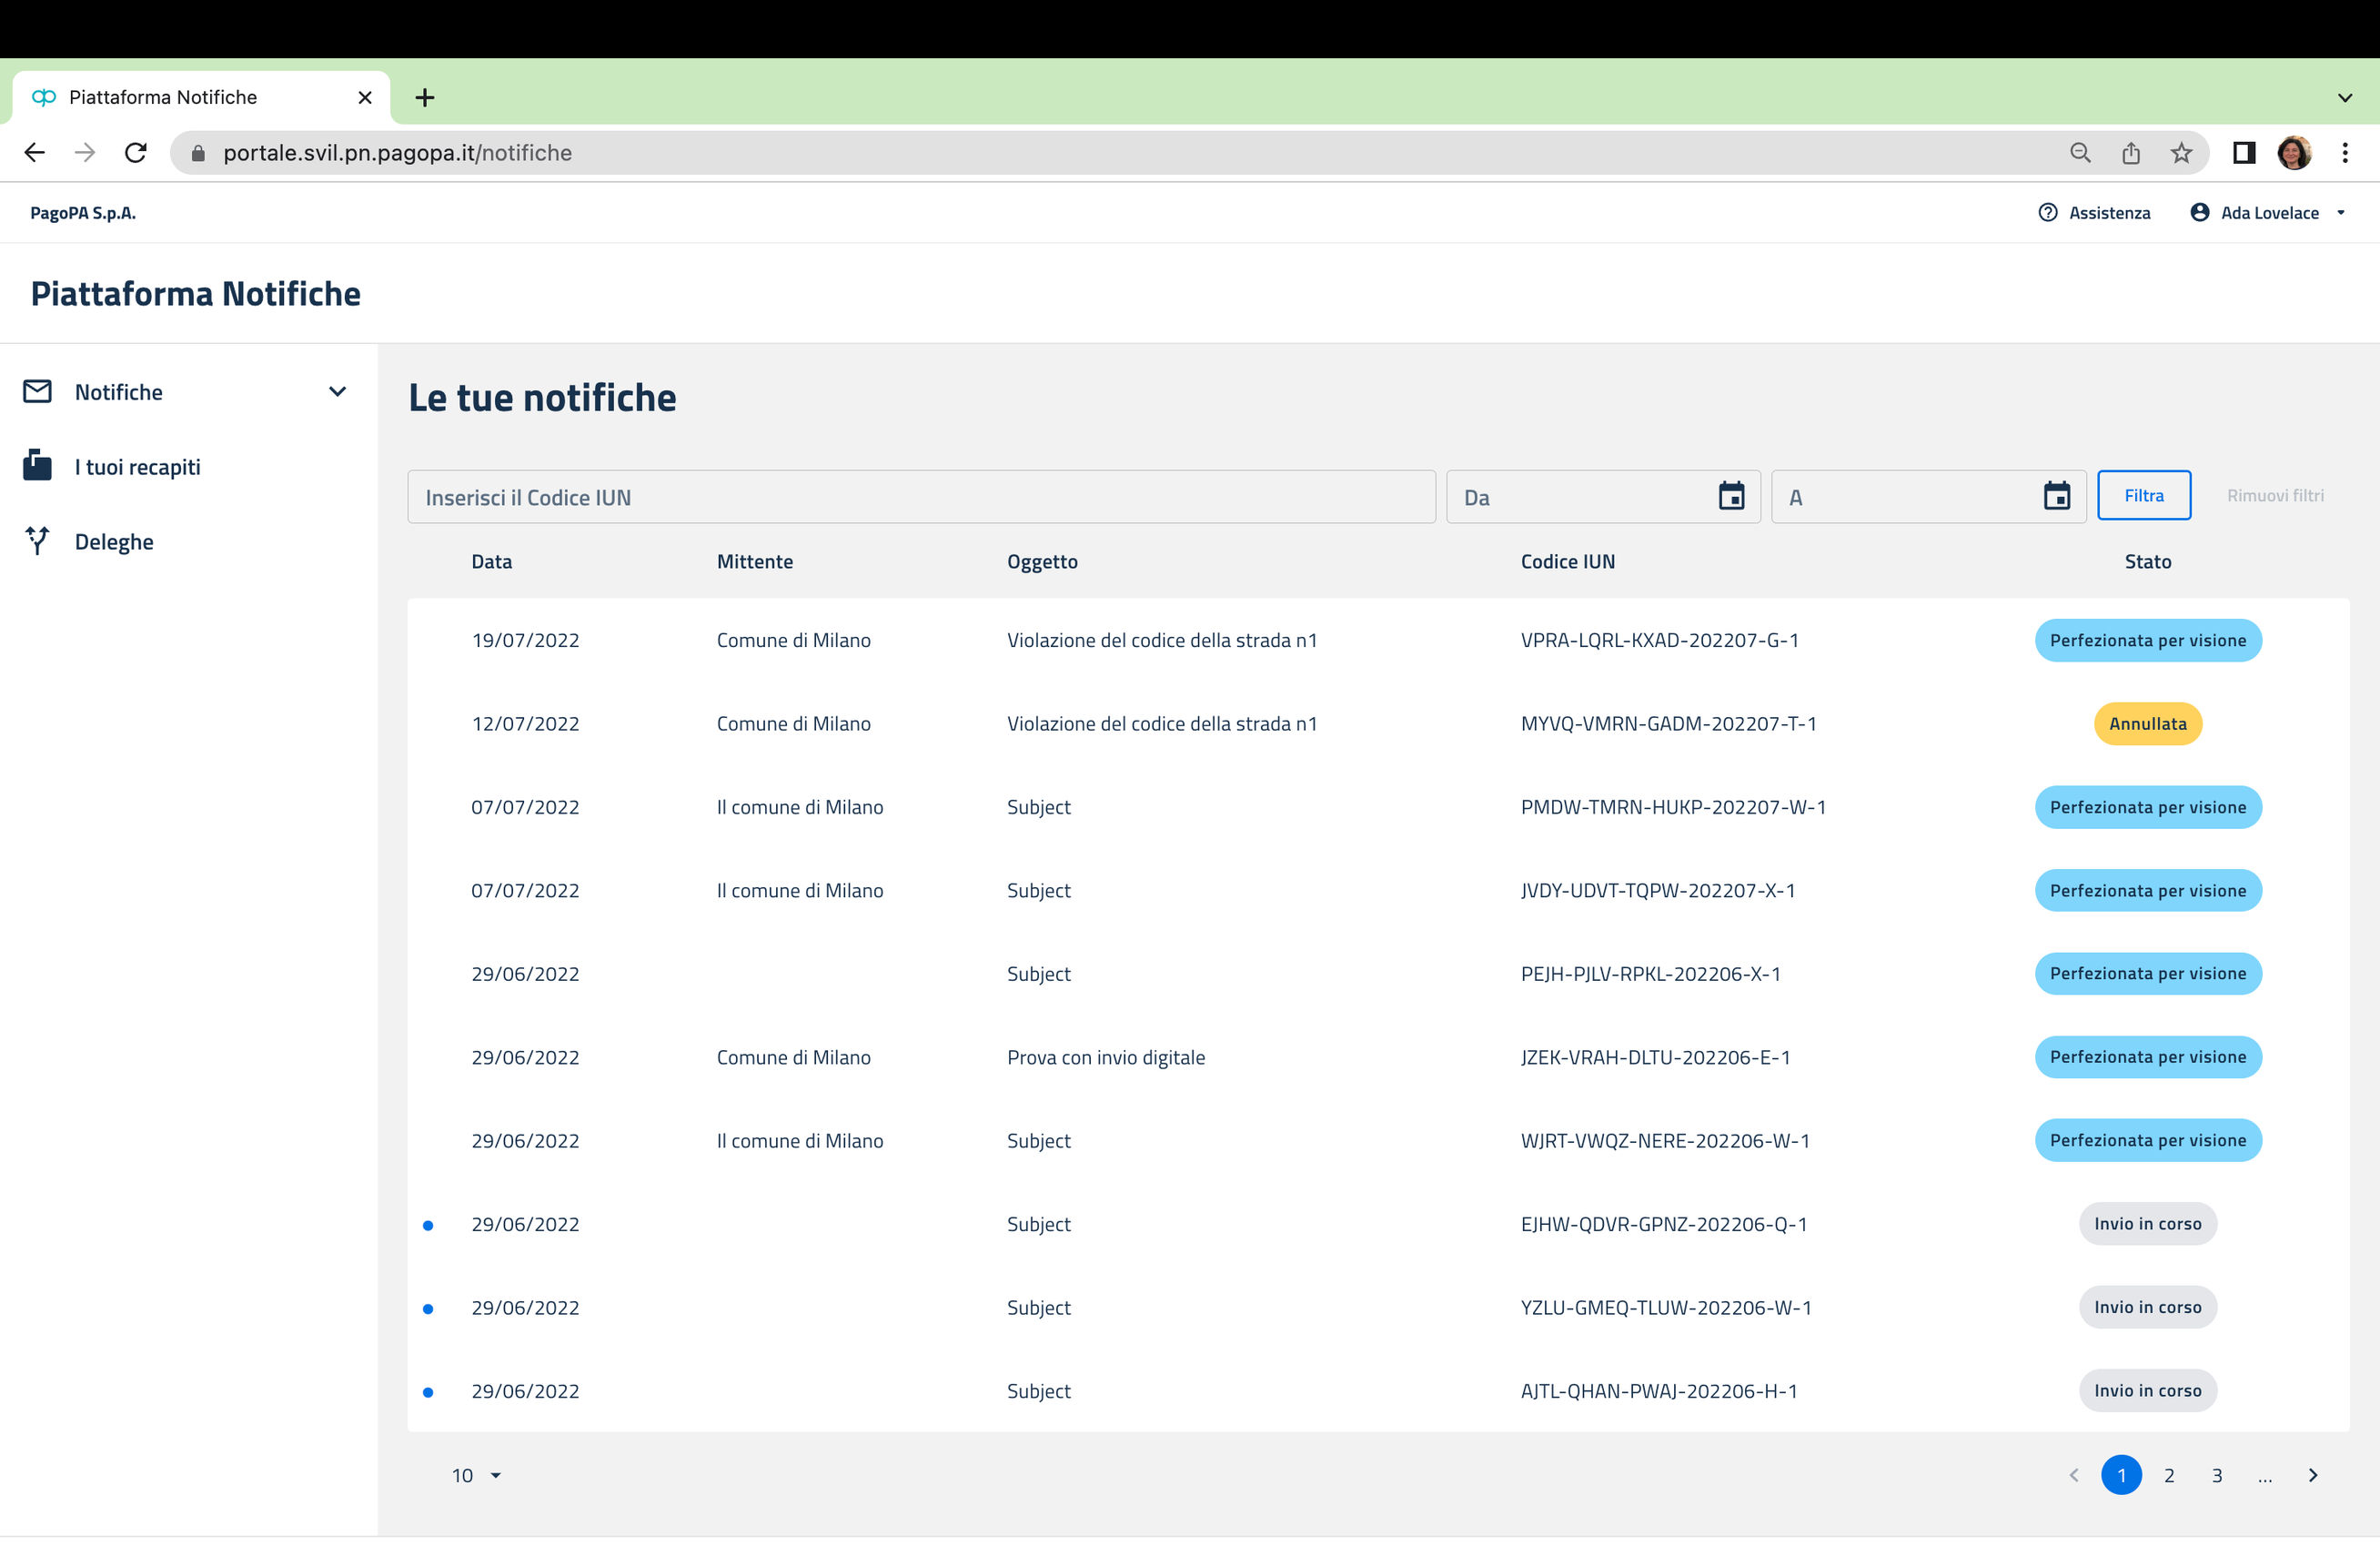Image resolution: width=2380 pixels, height=1546 pixels.
Task: Go to next page with right arrow
Action: [x=2313, y=1475]
